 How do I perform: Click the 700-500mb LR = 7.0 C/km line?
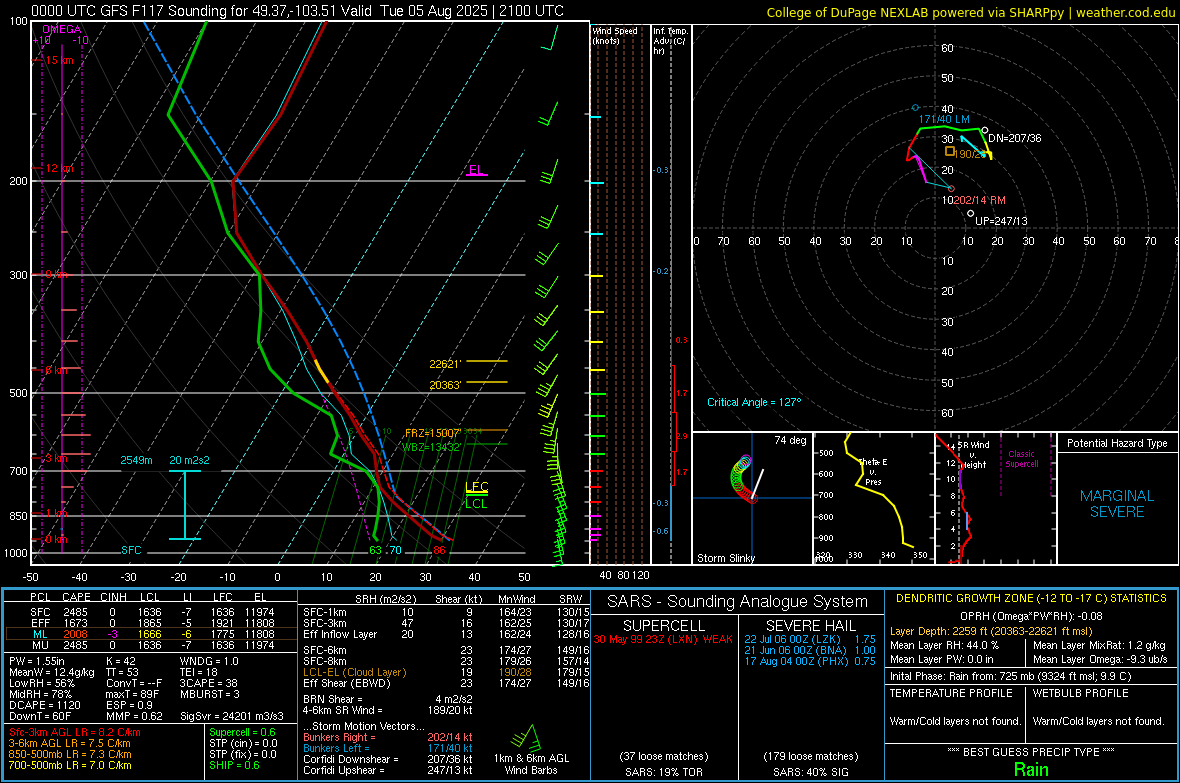click(70, 765)
